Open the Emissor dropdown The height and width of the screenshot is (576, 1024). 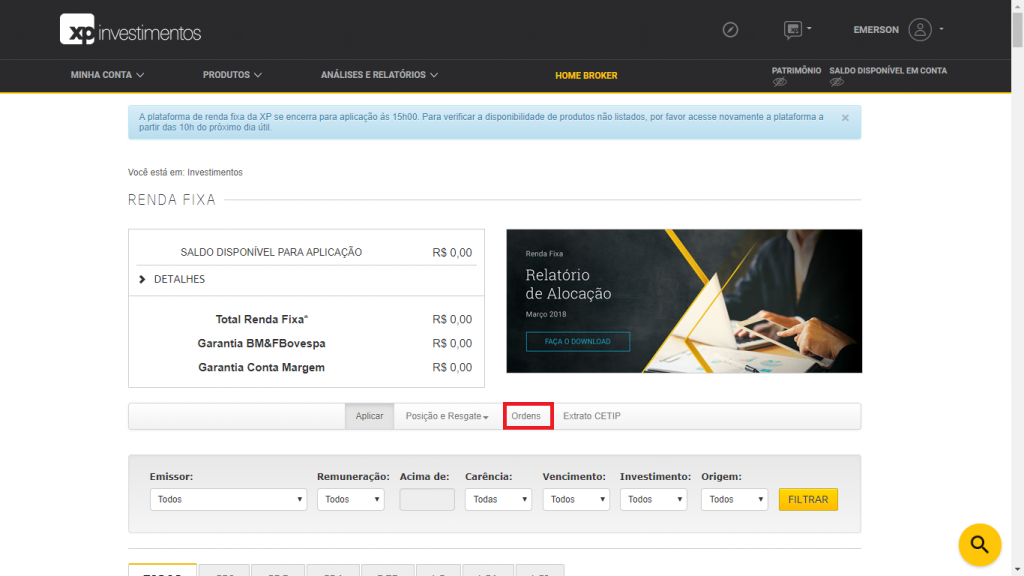point(228,499)
